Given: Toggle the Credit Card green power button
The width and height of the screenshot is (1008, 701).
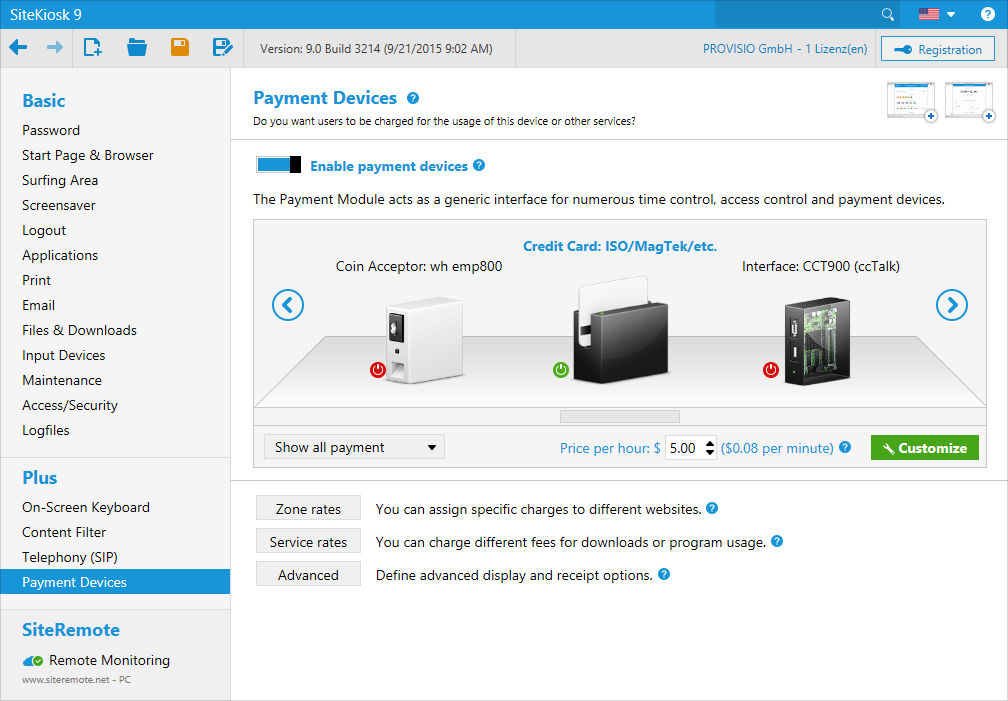Looking at the screenshot, I should (561, 370).
